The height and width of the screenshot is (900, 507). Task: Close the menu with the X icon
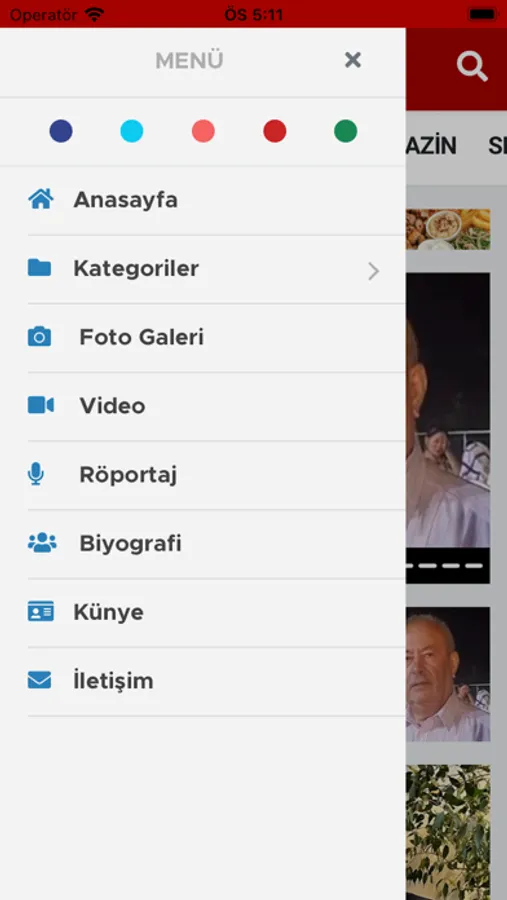tap(353, 60)
